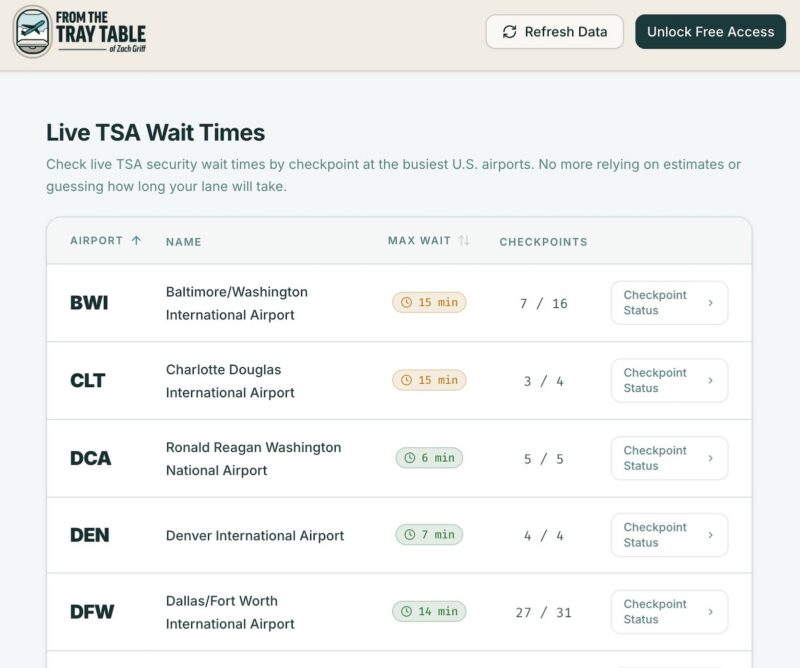Toggle Max Wait column sort arrows

pyautogui.click(x=464, y=241)
